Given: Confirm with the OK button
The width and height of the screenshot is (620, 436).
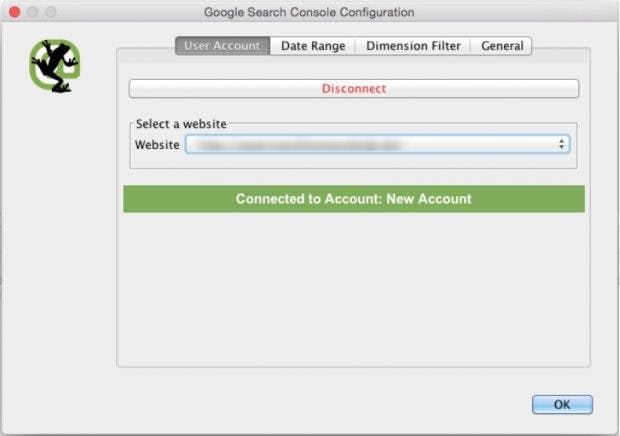Looking at the screenshot, I should pos(562,404).
